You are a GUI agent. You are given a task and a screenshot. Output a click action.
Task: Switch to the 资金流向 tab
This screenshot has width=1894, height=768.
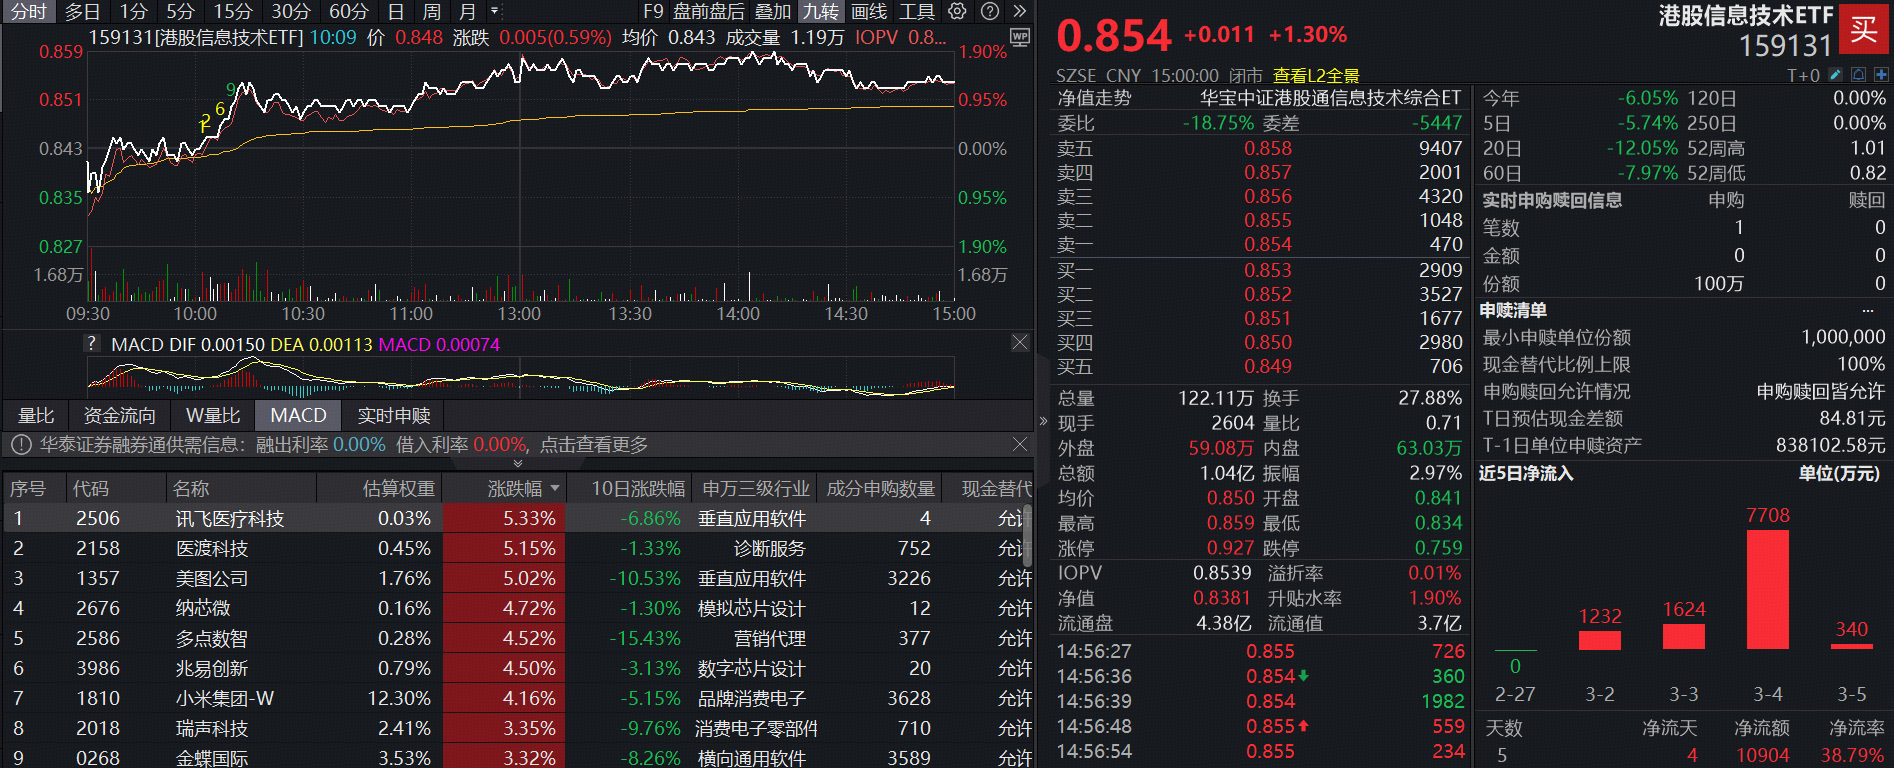point(119,415)
